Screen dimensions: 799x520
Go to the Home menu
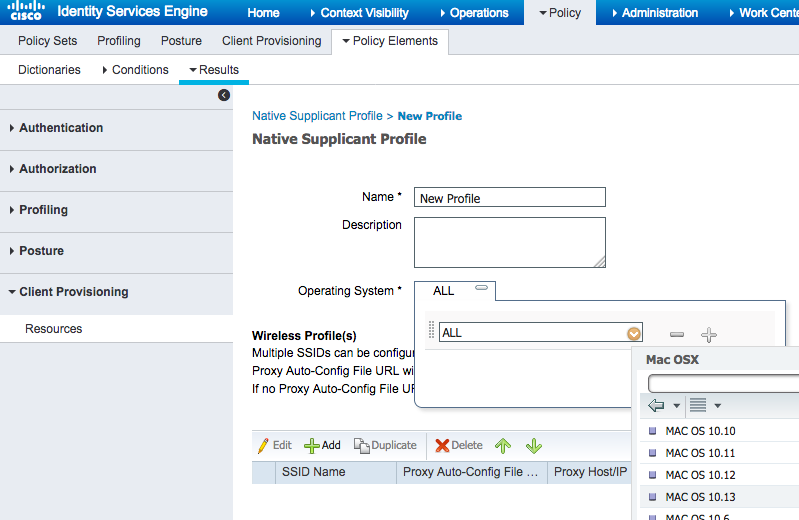(x=263, y=13)
